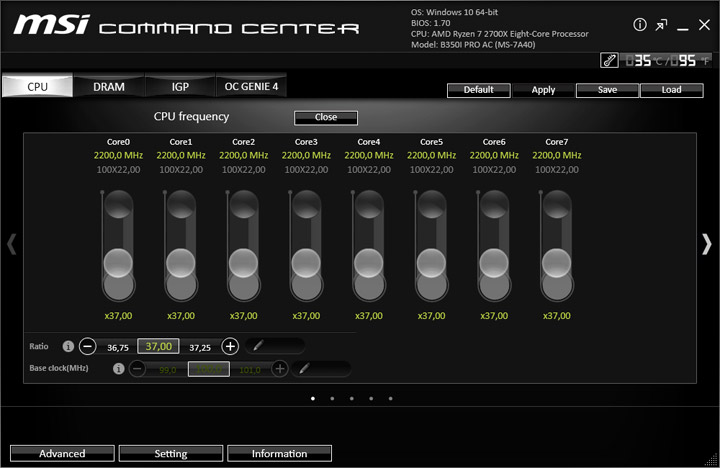Click the Core0 label
Image resolution: width=720 pixels, height=468 pixels.
point(118,142)
